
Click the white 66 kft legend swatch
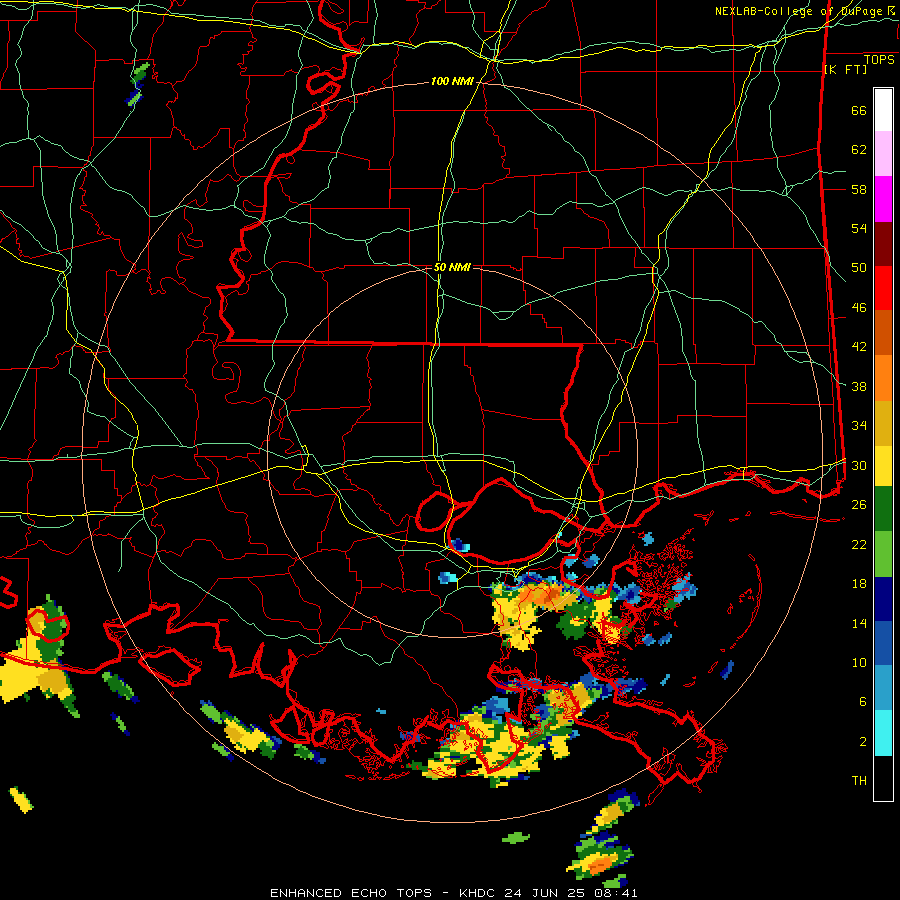pos(883,110)
